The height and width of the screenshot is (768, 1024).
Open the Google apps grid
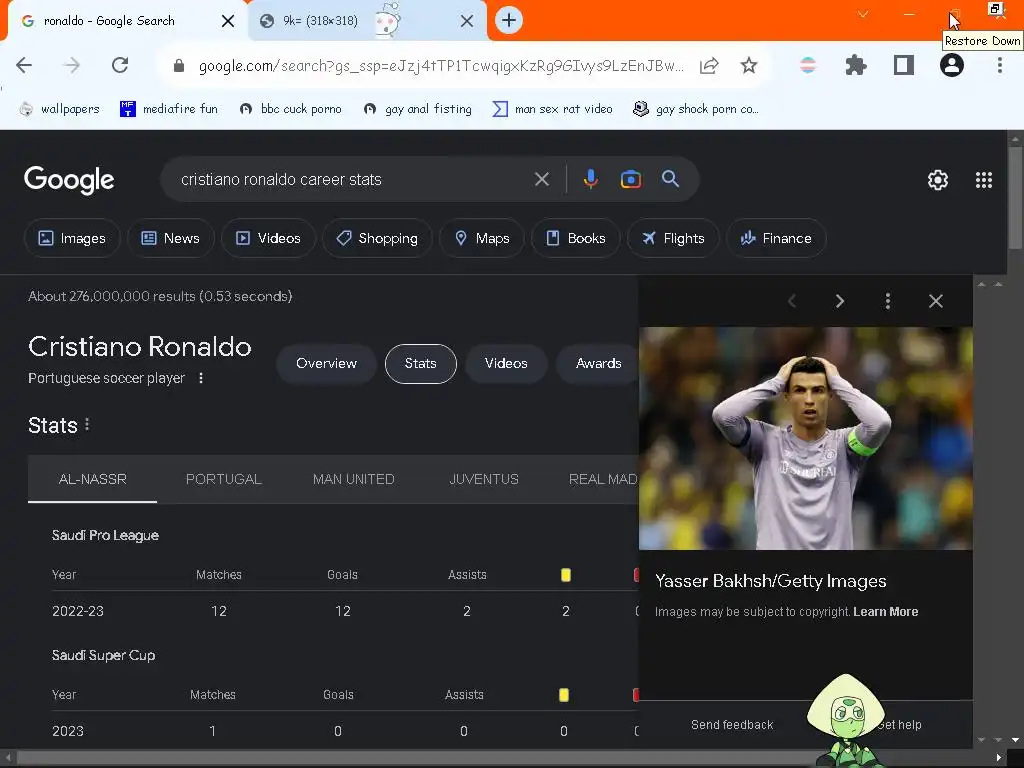[x=984, y=180]
